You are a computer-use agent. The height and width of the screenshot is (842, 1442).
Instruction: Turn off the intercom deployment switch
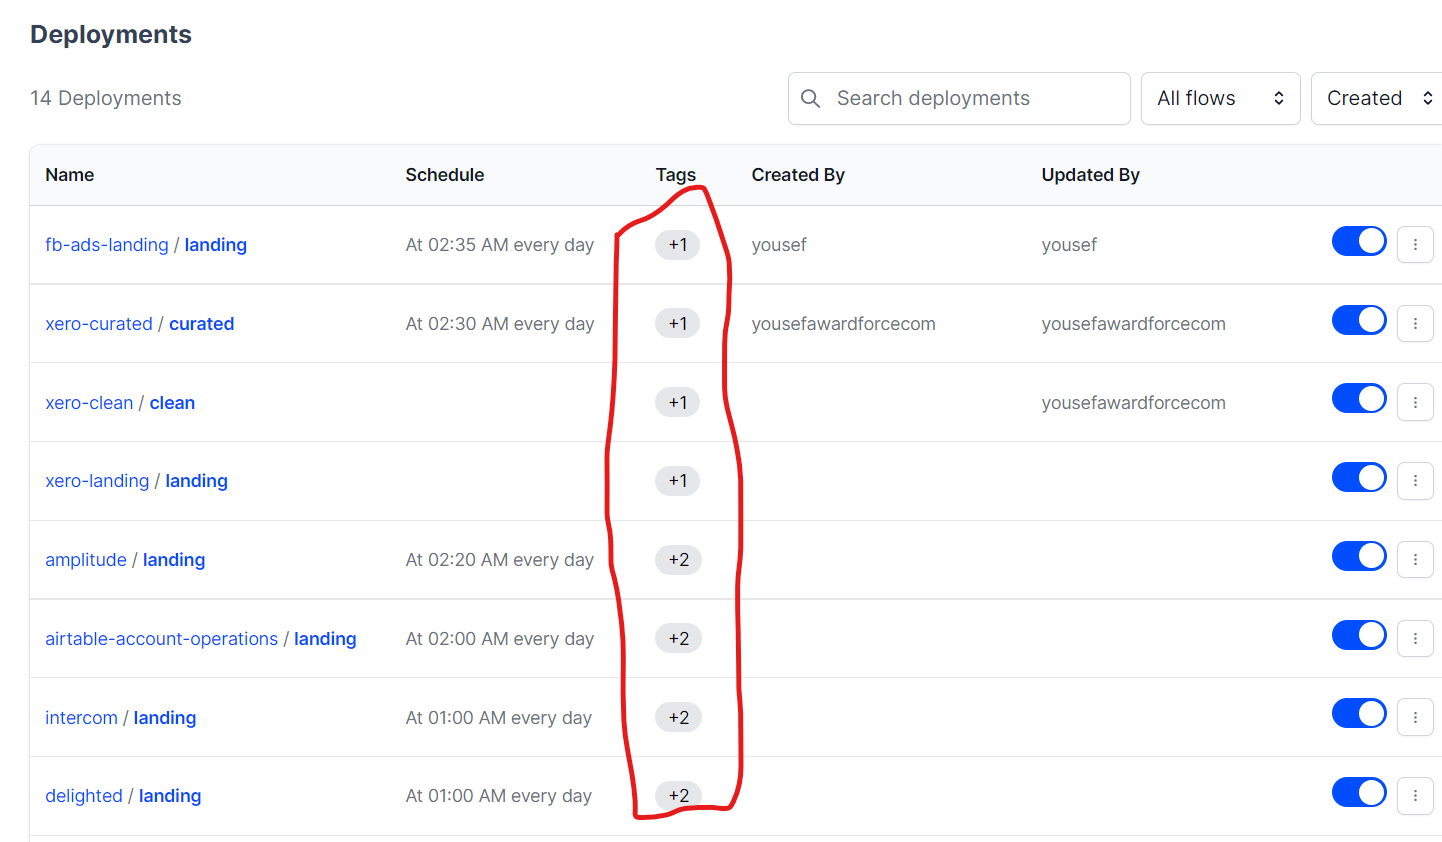click(1358, 713)
